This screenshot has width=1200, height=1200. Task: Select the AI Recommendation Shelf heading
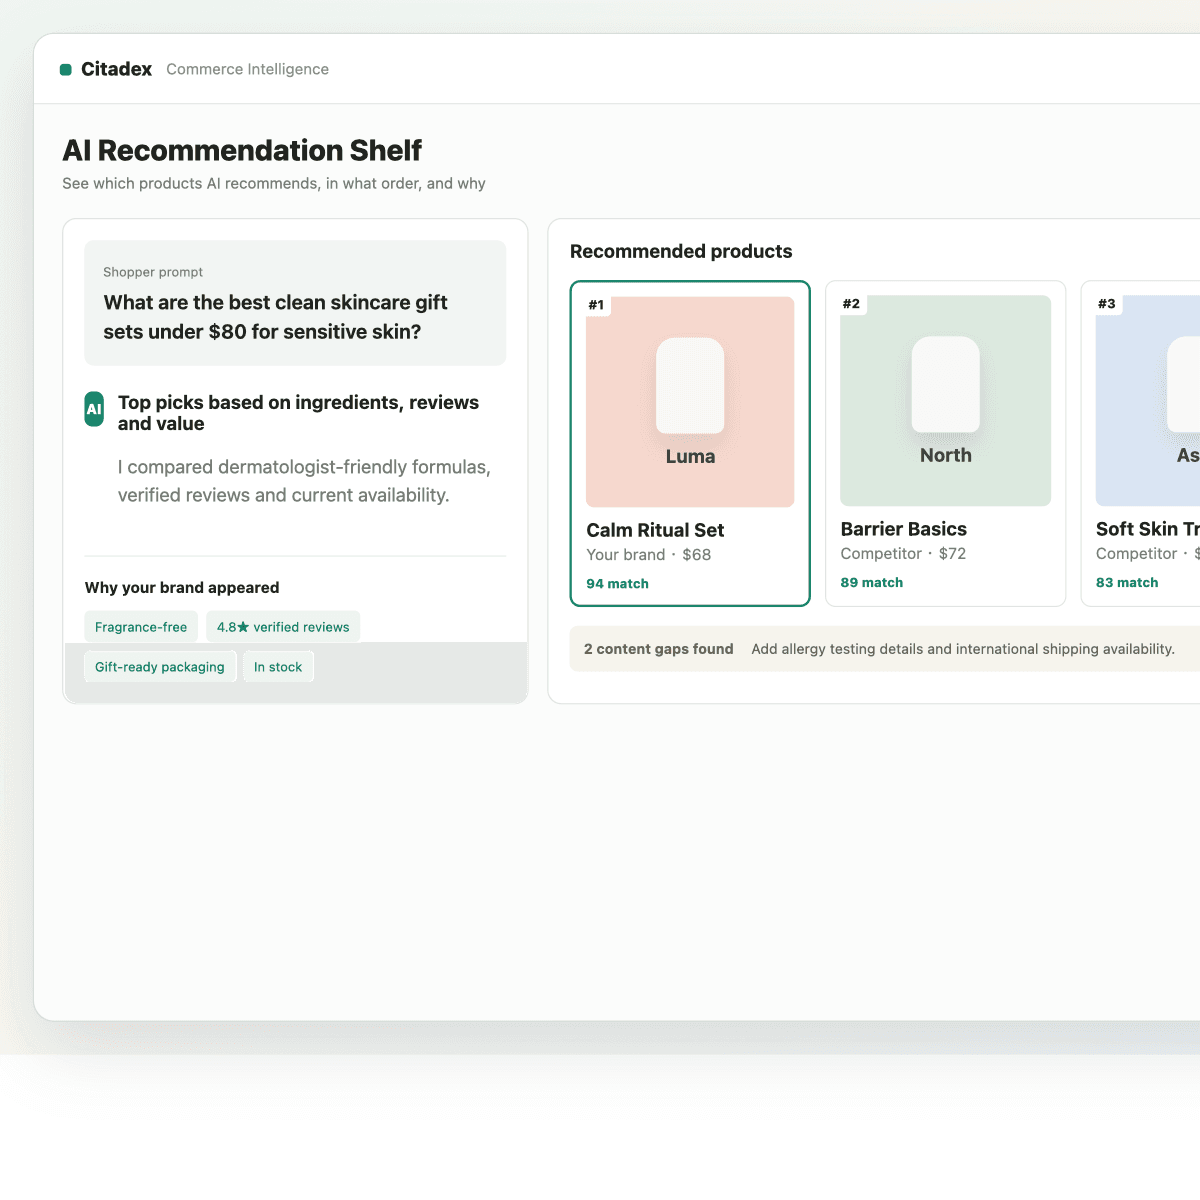pos(242,150)
